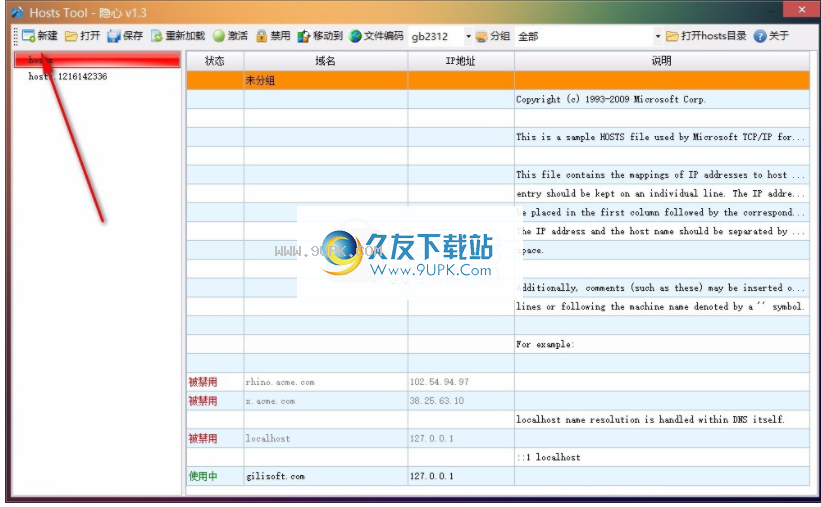Image resolution: width=821 pixels, height=507 pixels.
Task: Select the orange 未分组 group row
Action: [498, 80]
